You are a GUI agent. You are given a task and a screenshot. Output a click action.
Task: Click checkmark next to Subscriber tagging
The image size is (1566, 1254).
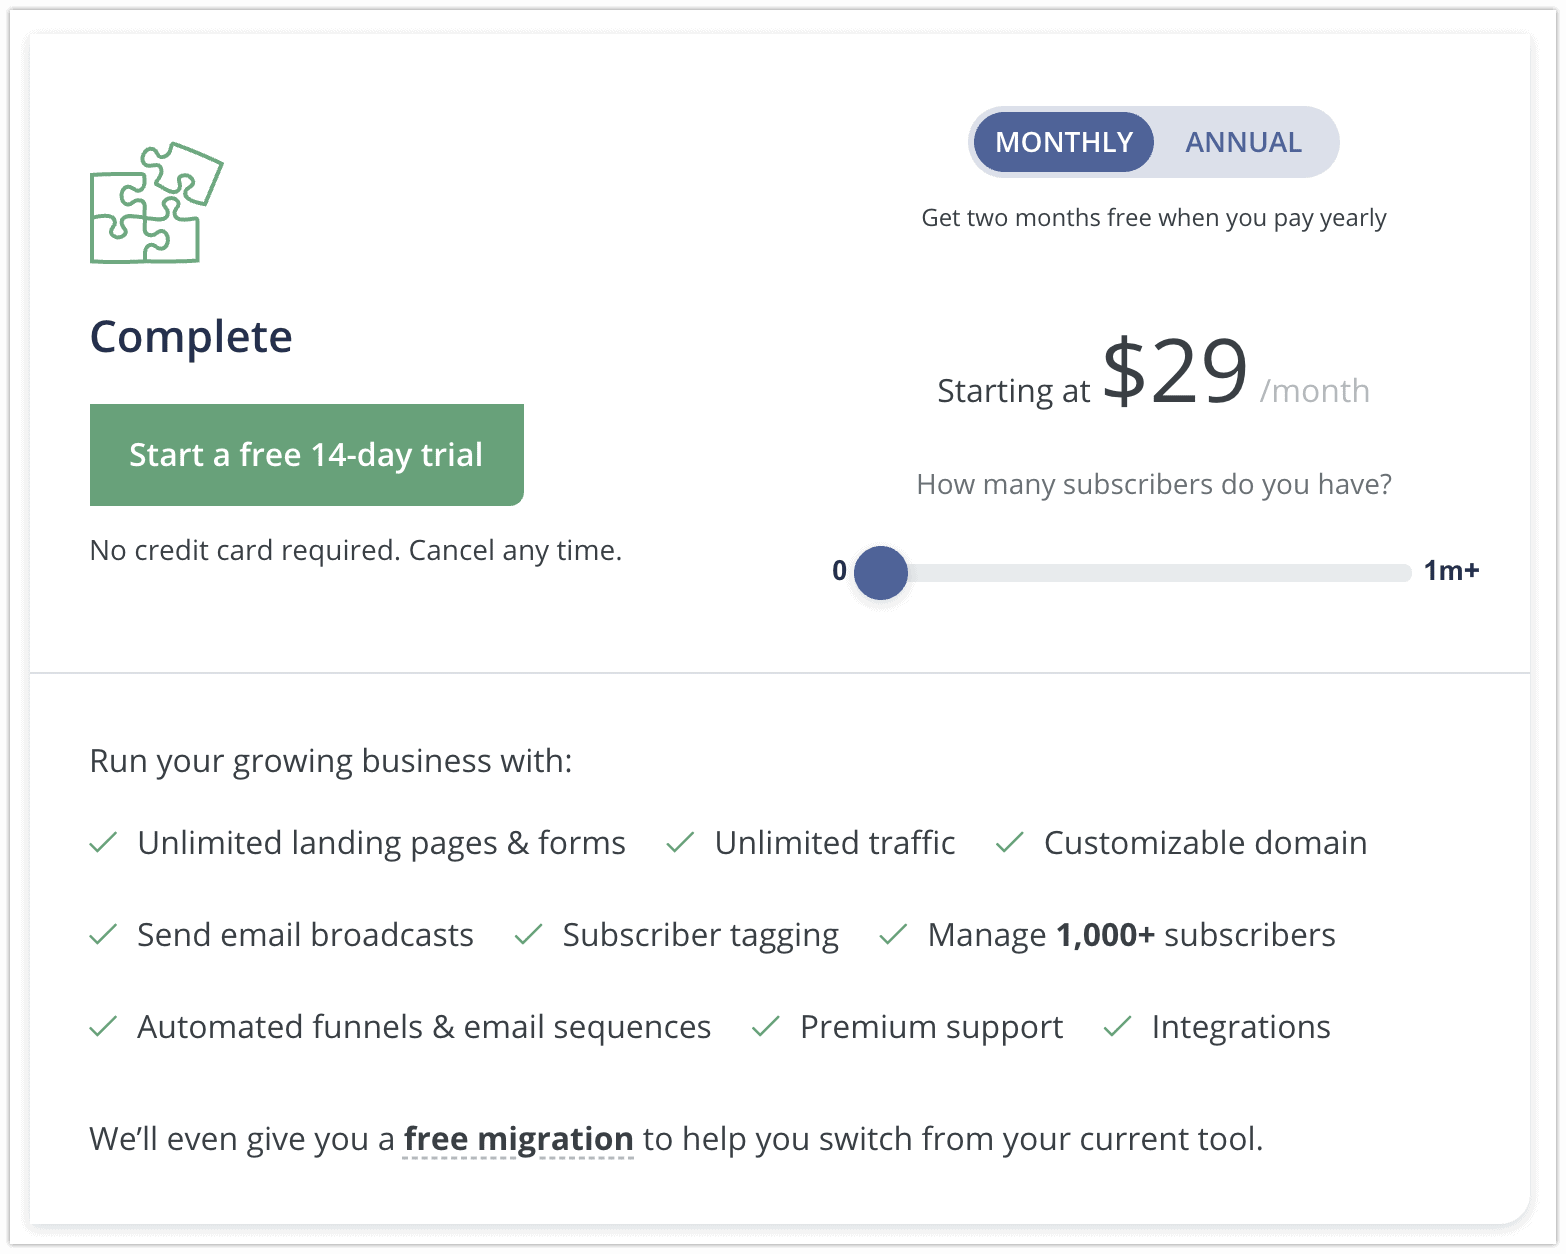[528, 935]
